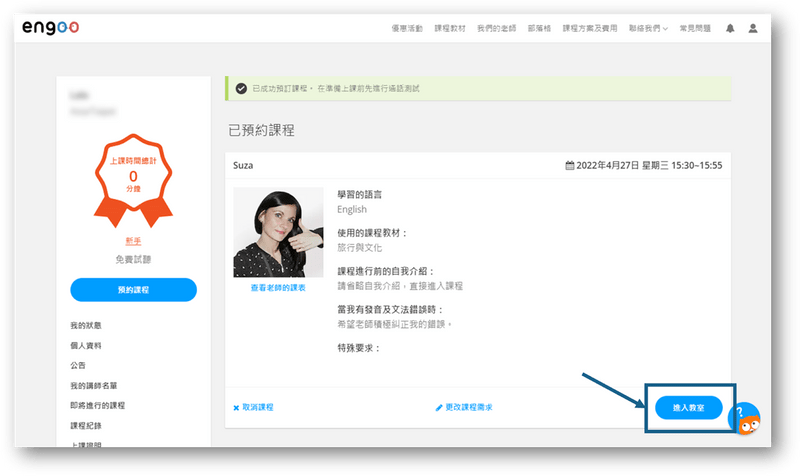Open the 查看老師的課表 link
The height and width of the screenshot is (476, 800).
[278, 287]
